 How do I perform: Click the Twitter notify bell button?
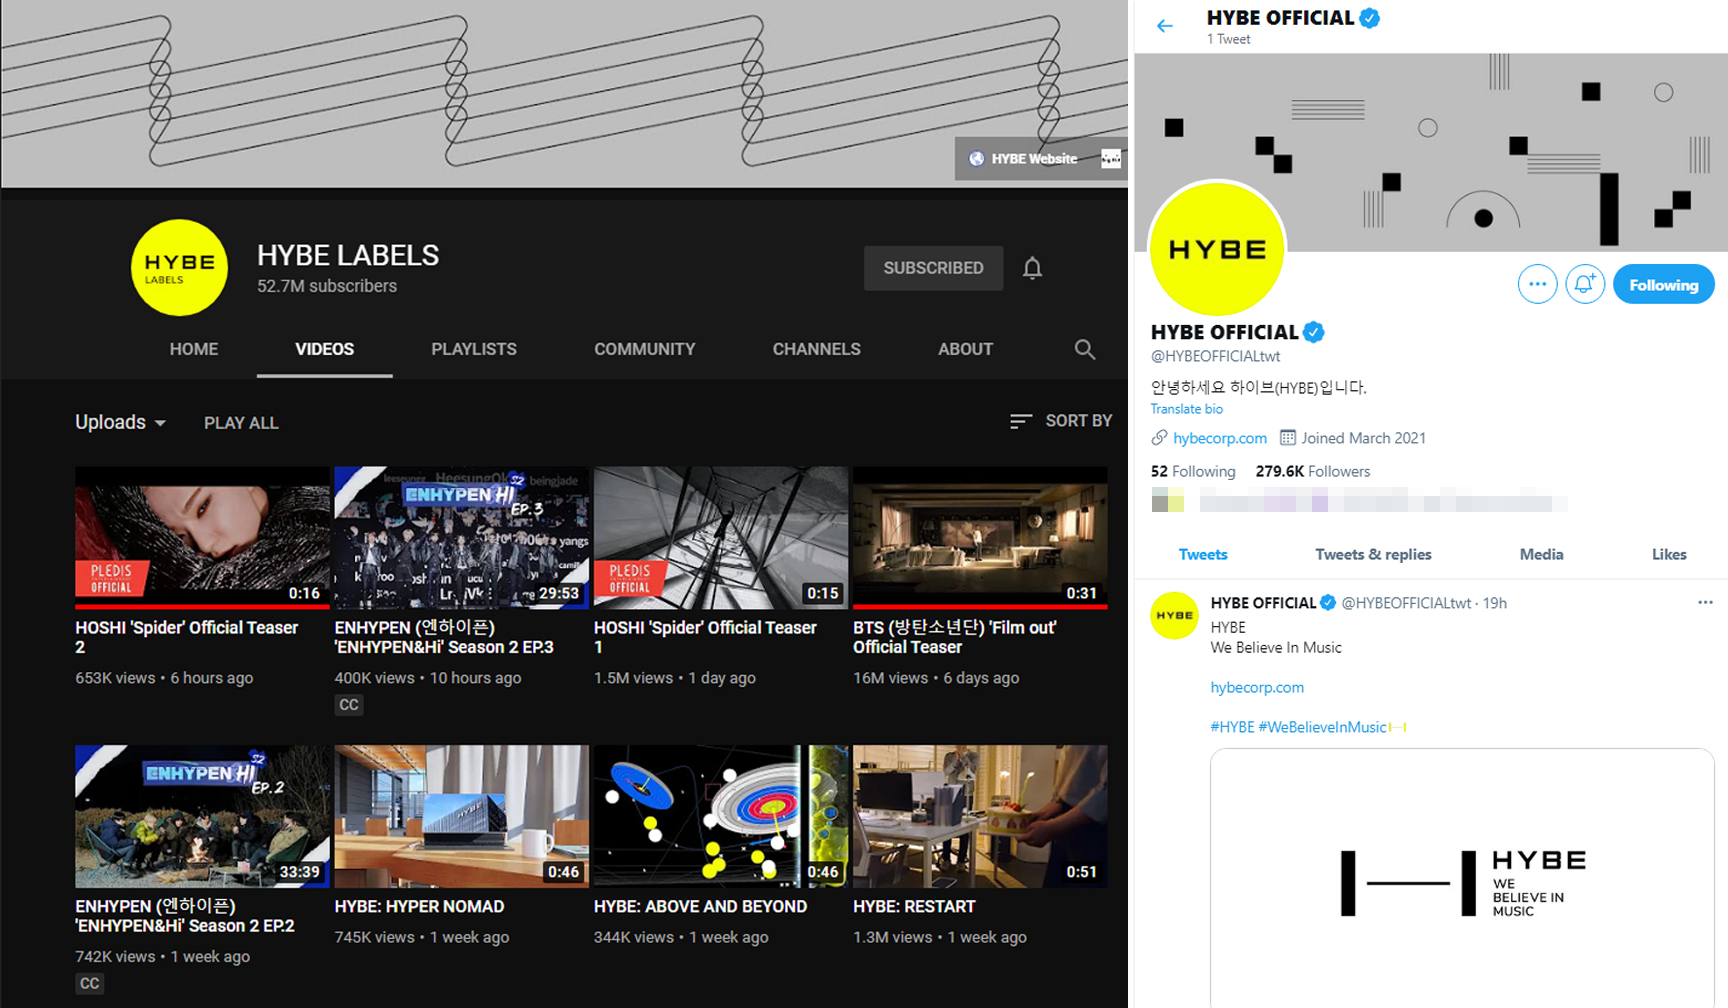click(1585, 284)
